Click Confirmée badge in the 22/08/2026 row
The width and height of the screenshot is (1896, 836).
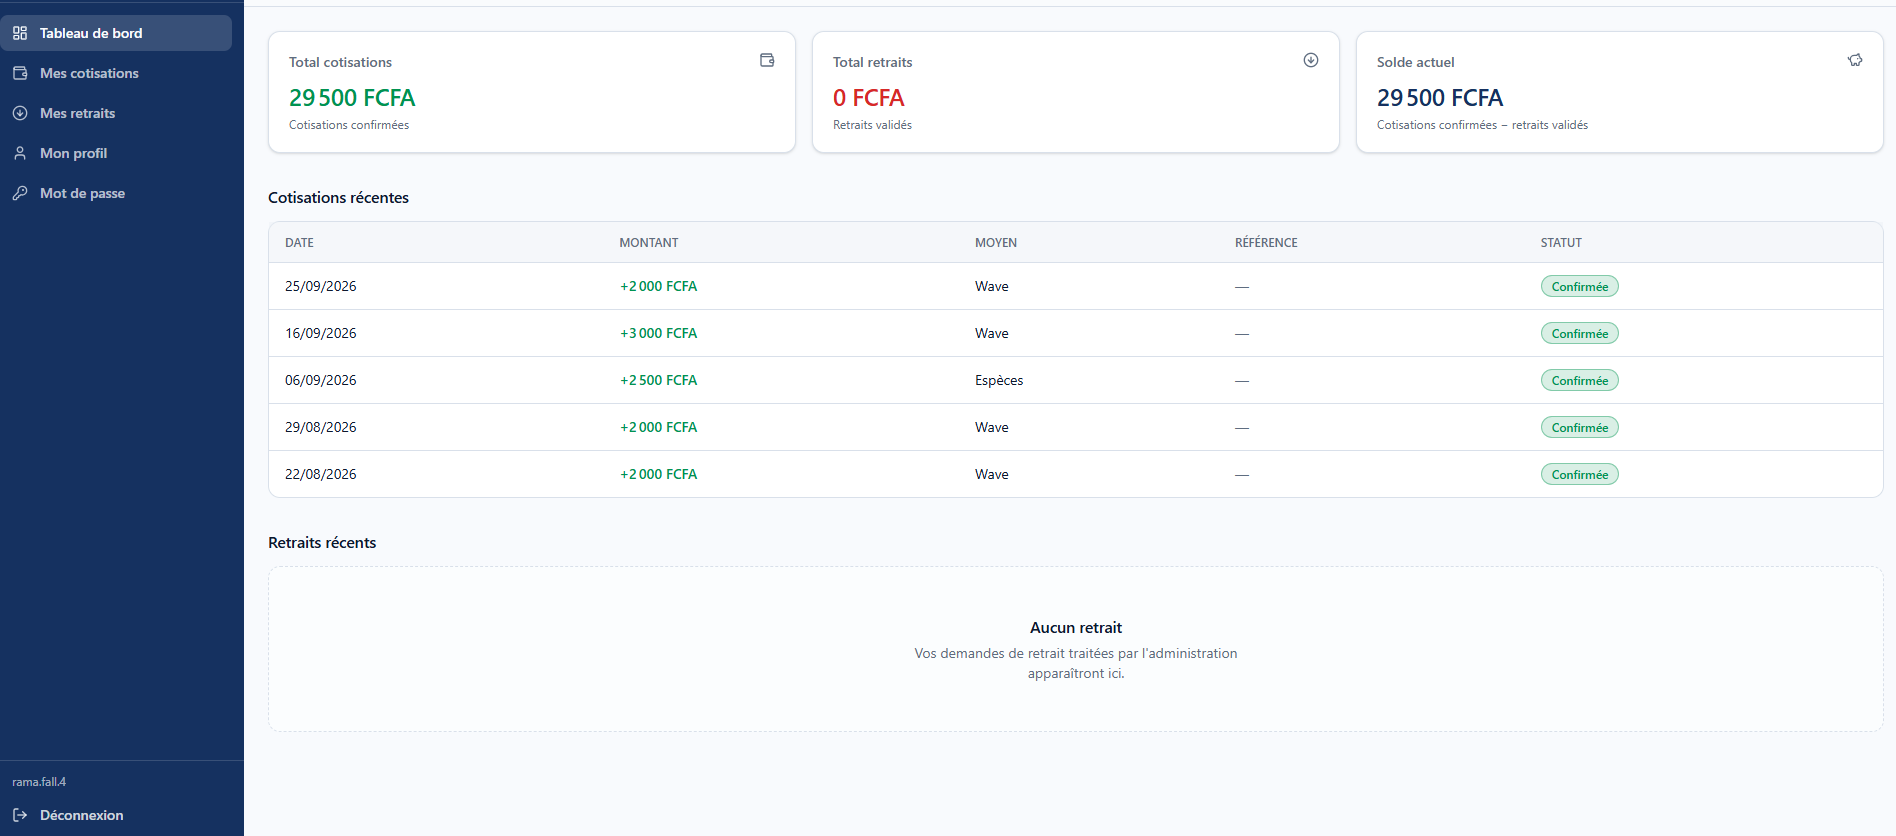[1580, 474]
